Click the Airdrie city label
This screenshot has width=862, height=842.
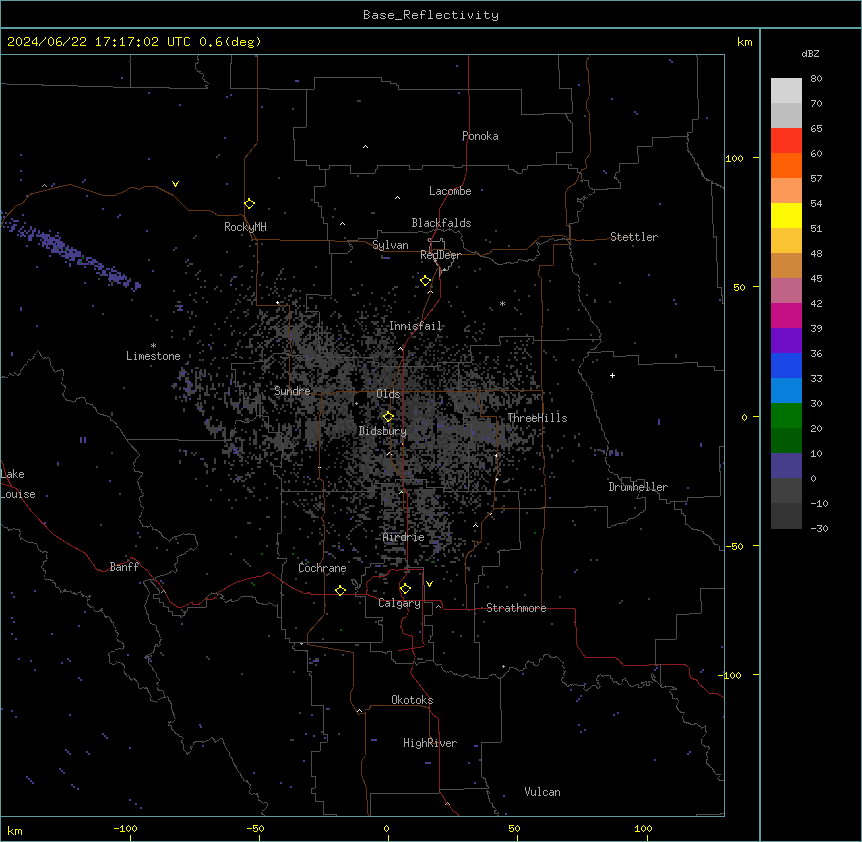403,537
